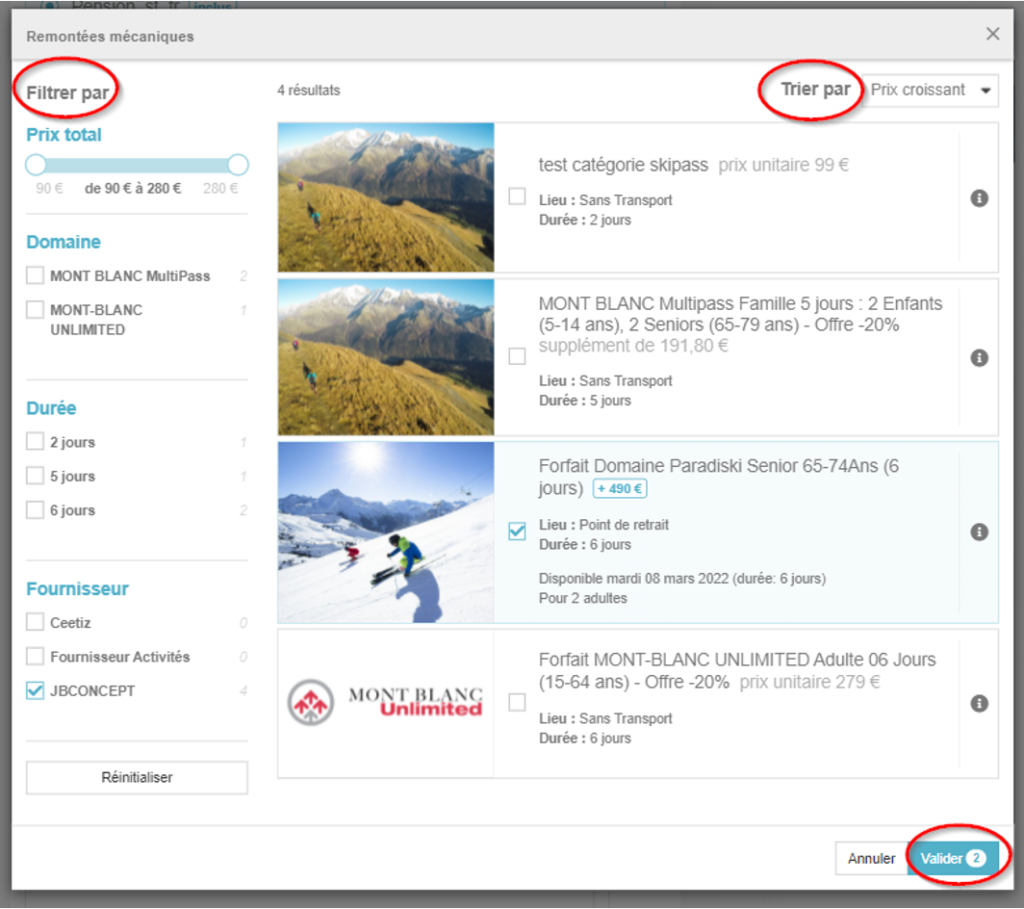Check the MONT BLANC MultiPass domain filter

click(x=35, y=276)
